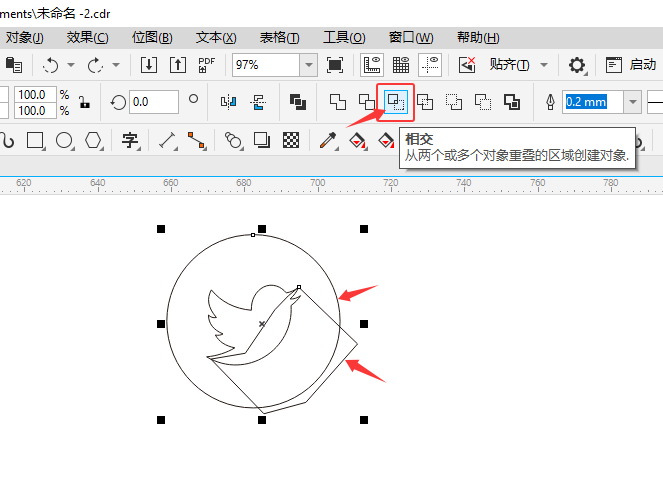Click the top-center selection handle
This screenshot has width=663, height=501.
coord(262,229)
